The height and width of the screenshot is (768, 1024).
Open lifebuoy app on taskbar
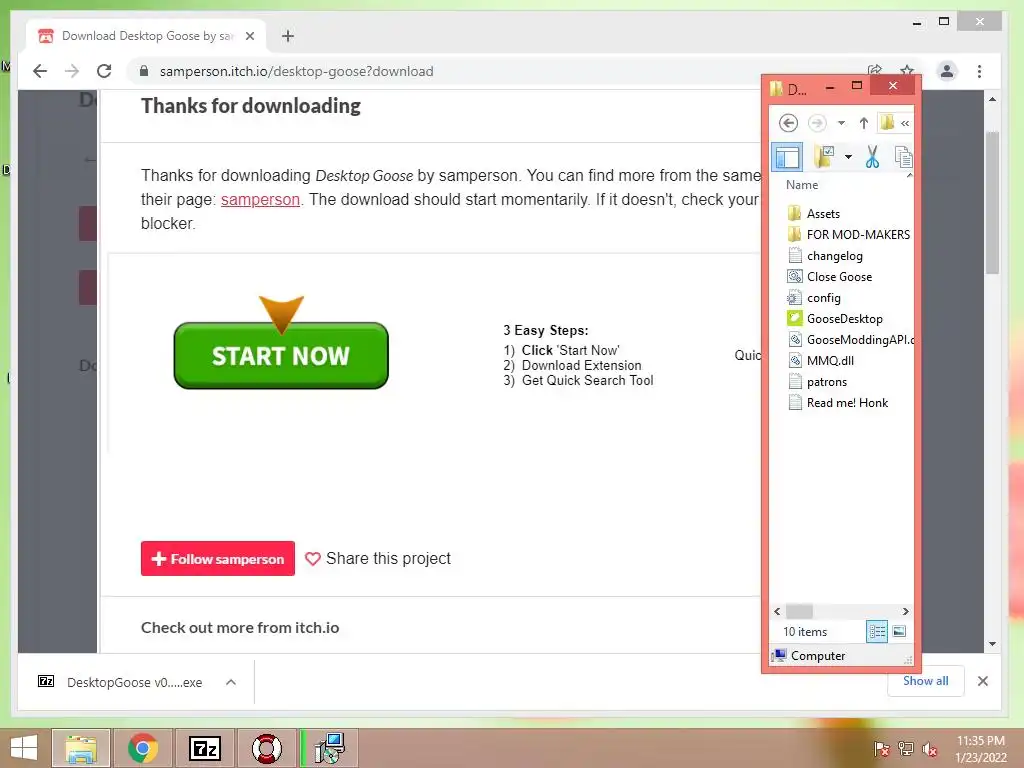267,748
